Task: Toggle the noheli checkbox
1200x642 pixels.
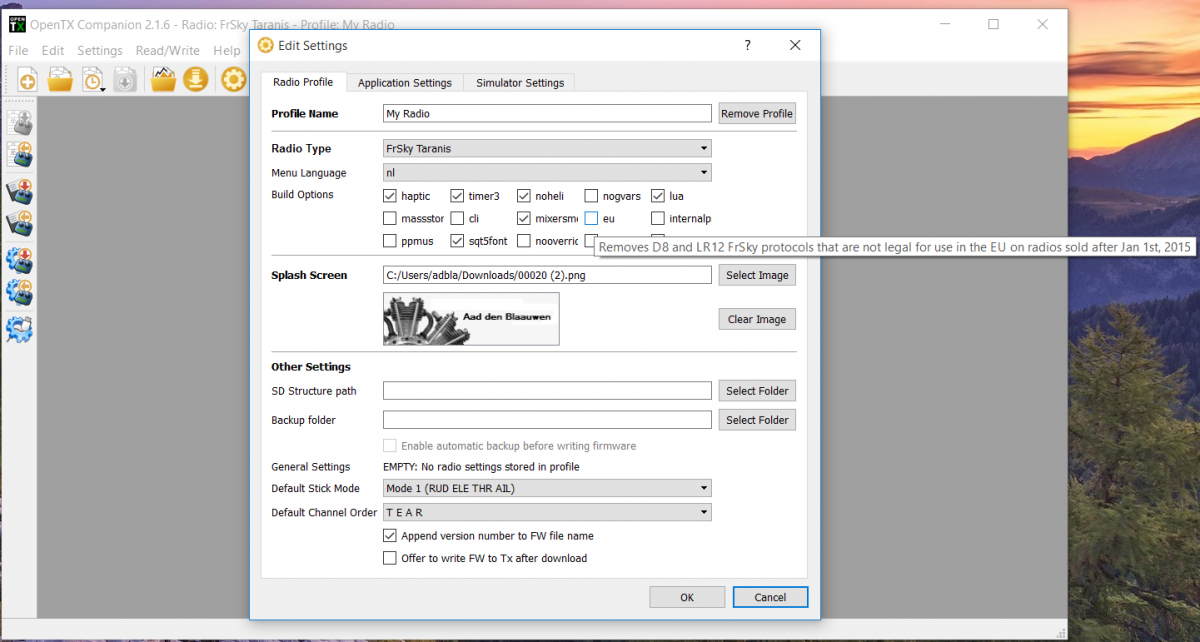Action: (x=524, y=196)
